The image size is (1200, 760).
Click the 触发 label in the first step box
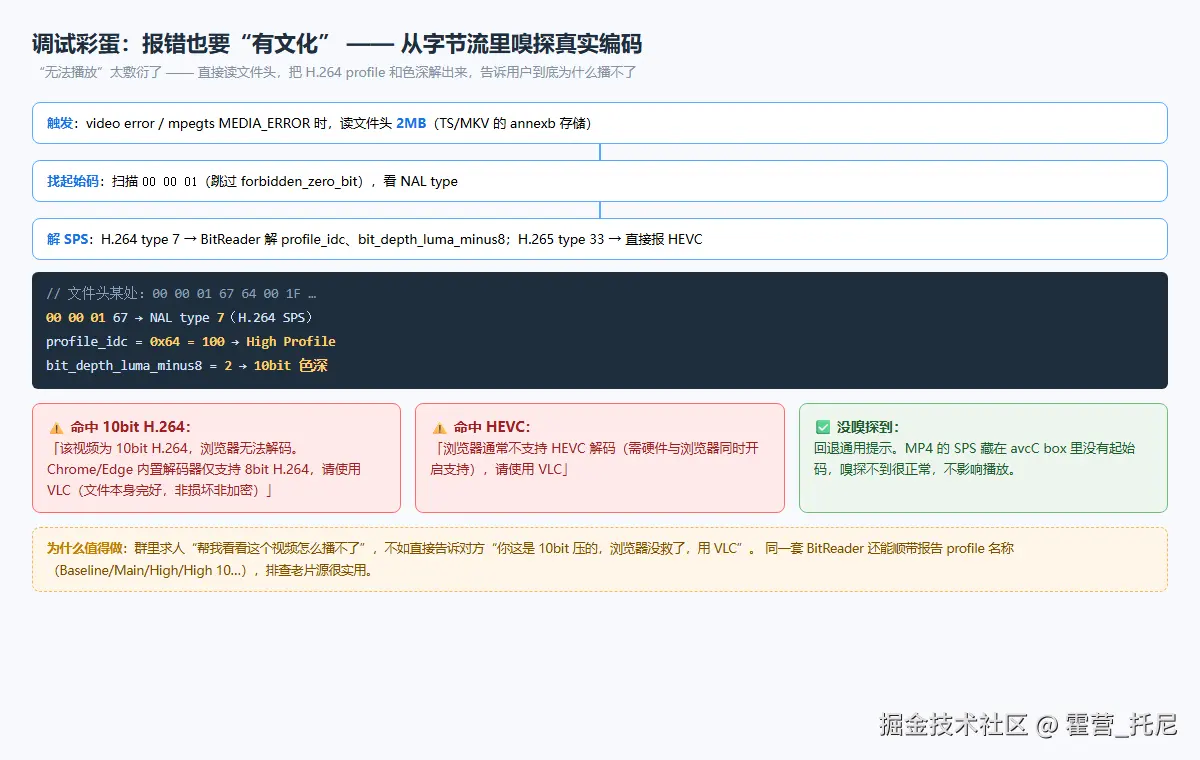point(60,123)
